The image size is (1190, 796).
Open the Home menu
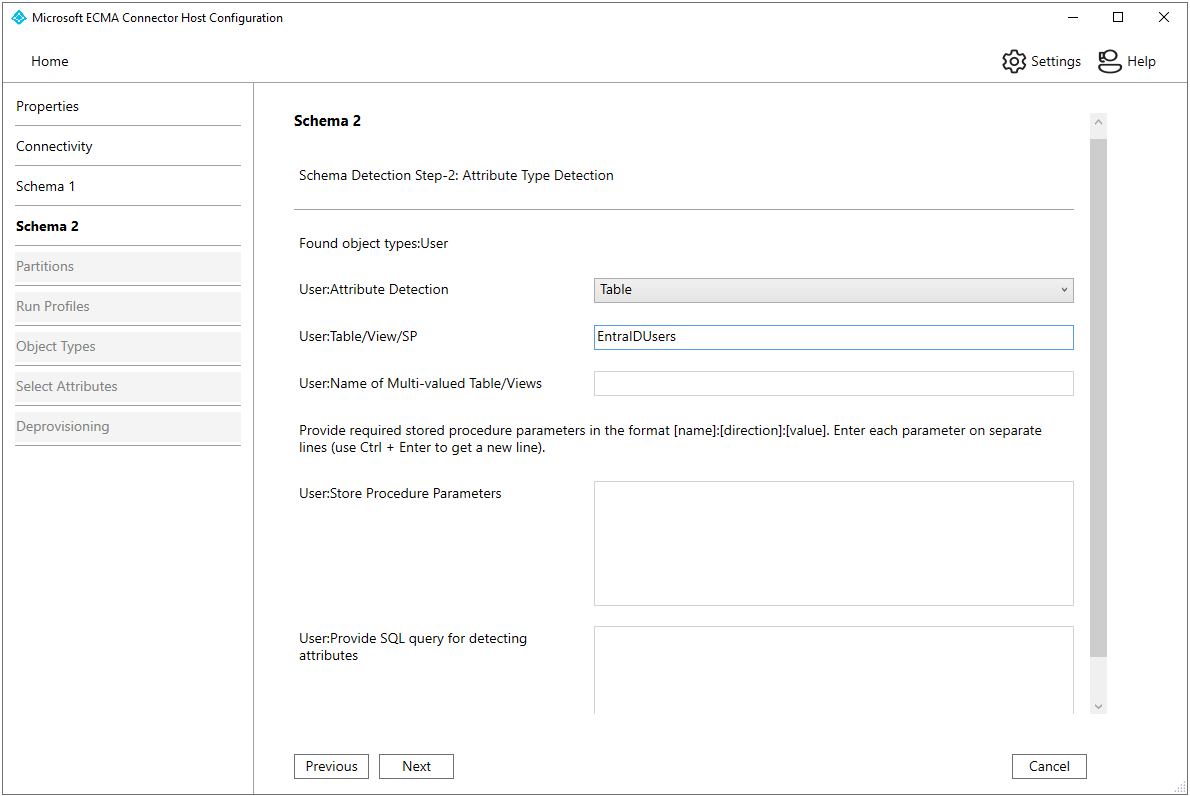(50, 61)
